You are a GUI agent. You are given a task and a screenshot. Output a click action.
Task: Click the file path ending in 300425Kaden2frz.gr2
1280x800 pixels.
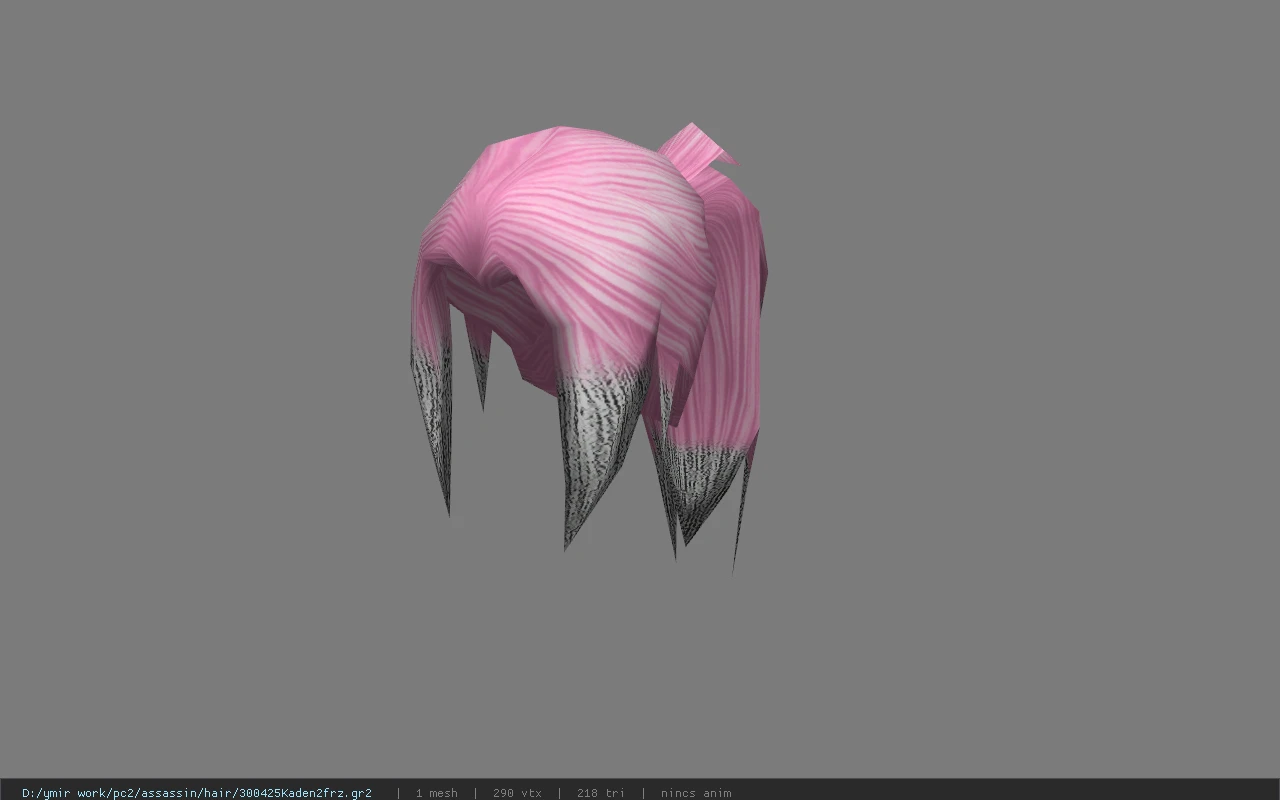pos(197,793)
